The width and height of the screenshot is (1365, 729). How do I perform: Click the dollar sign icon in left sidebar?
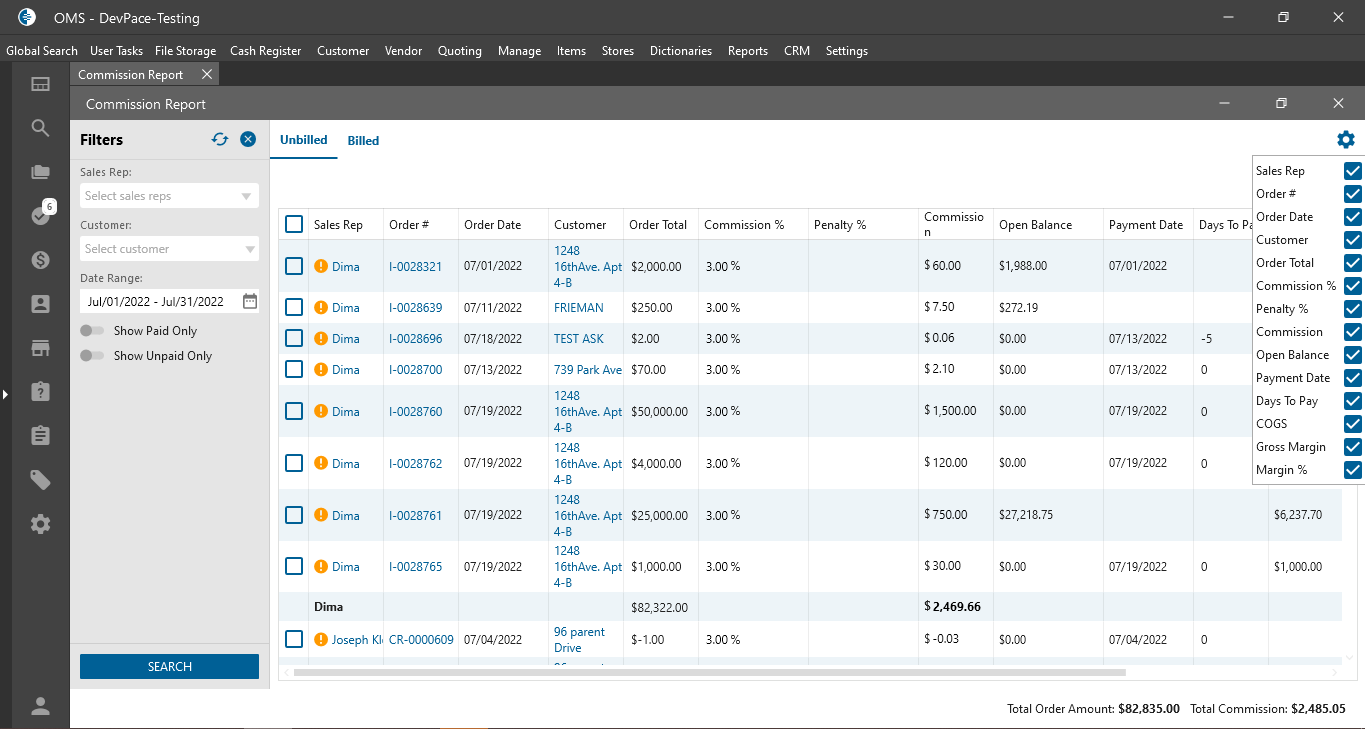click(x=40, y=260)
